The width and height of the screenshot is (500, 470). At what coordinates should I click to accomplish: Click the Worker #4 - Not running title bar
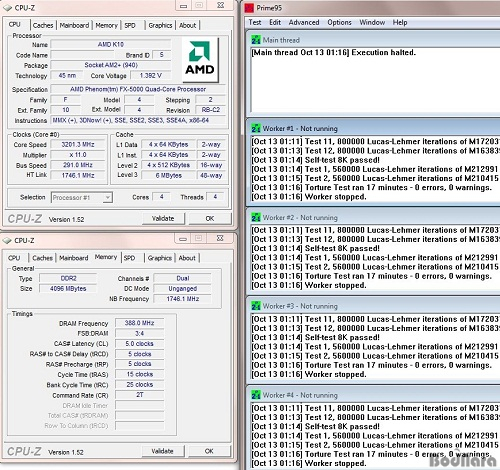point(373,395)
